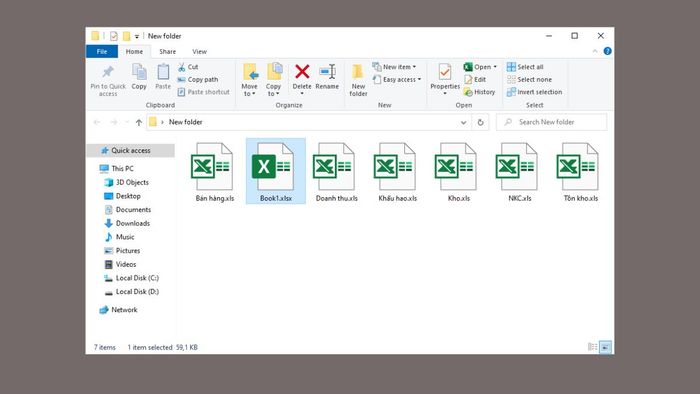Expand address bar history dropdown

(x=463, y=122)
